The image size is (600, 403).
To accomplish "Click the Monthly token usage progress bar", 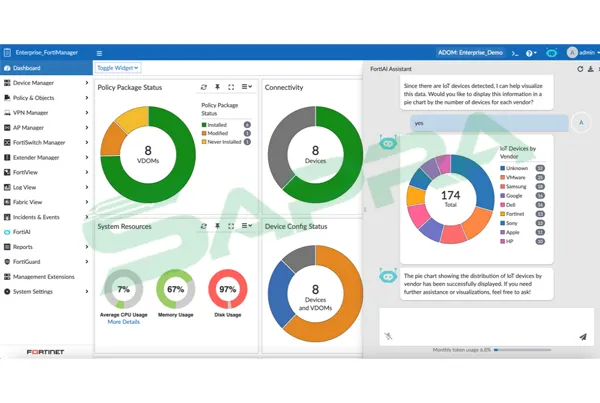I will pyautogui.click(x=522, y=350).
